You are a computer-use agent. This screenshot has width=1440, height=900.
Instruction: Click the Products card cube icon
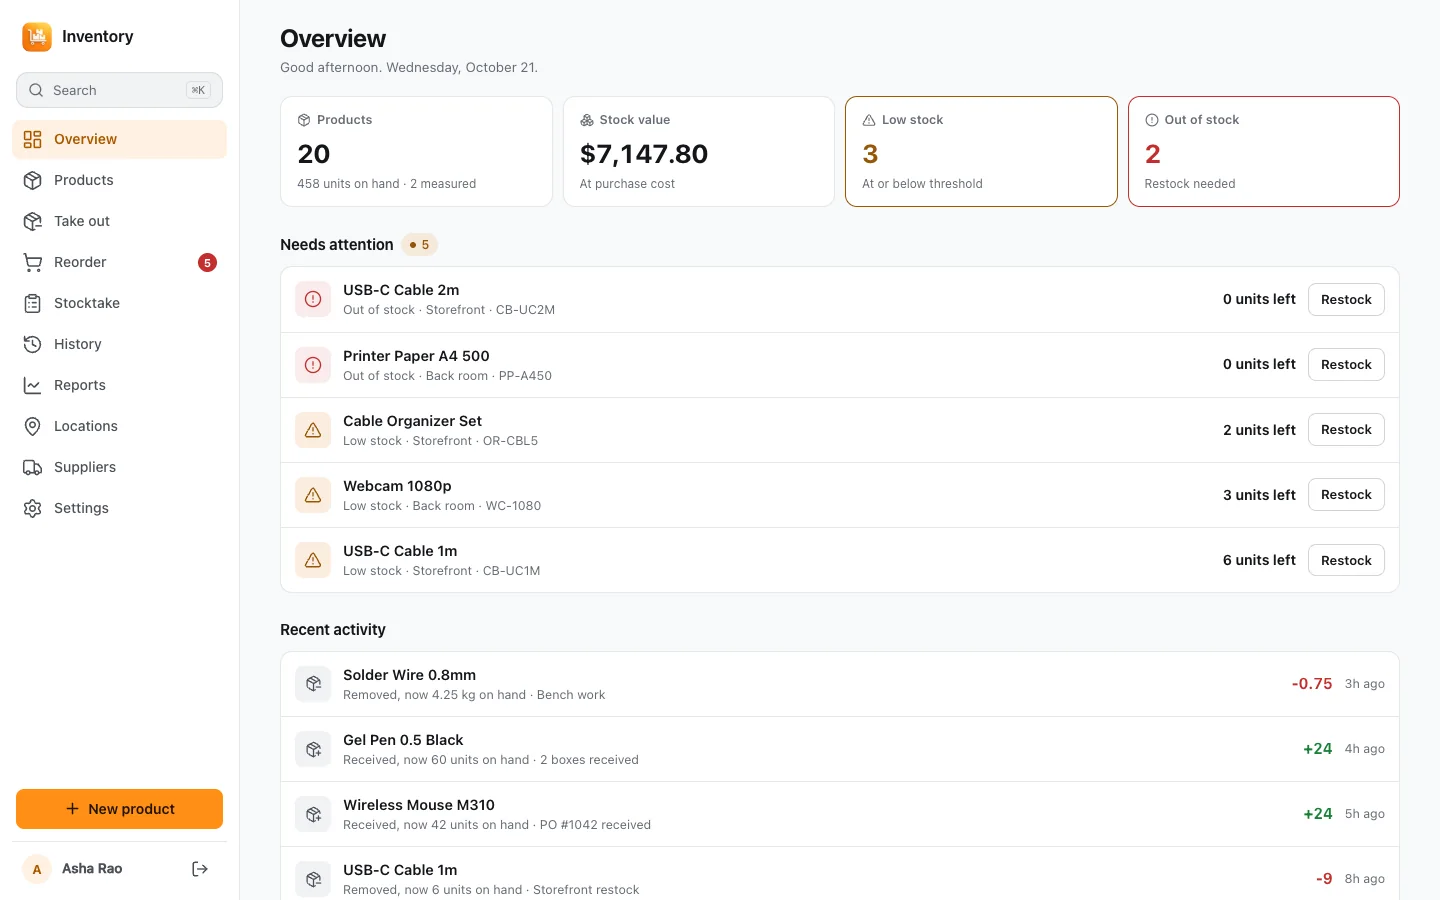pyautogui.click(x=304, y=120)
